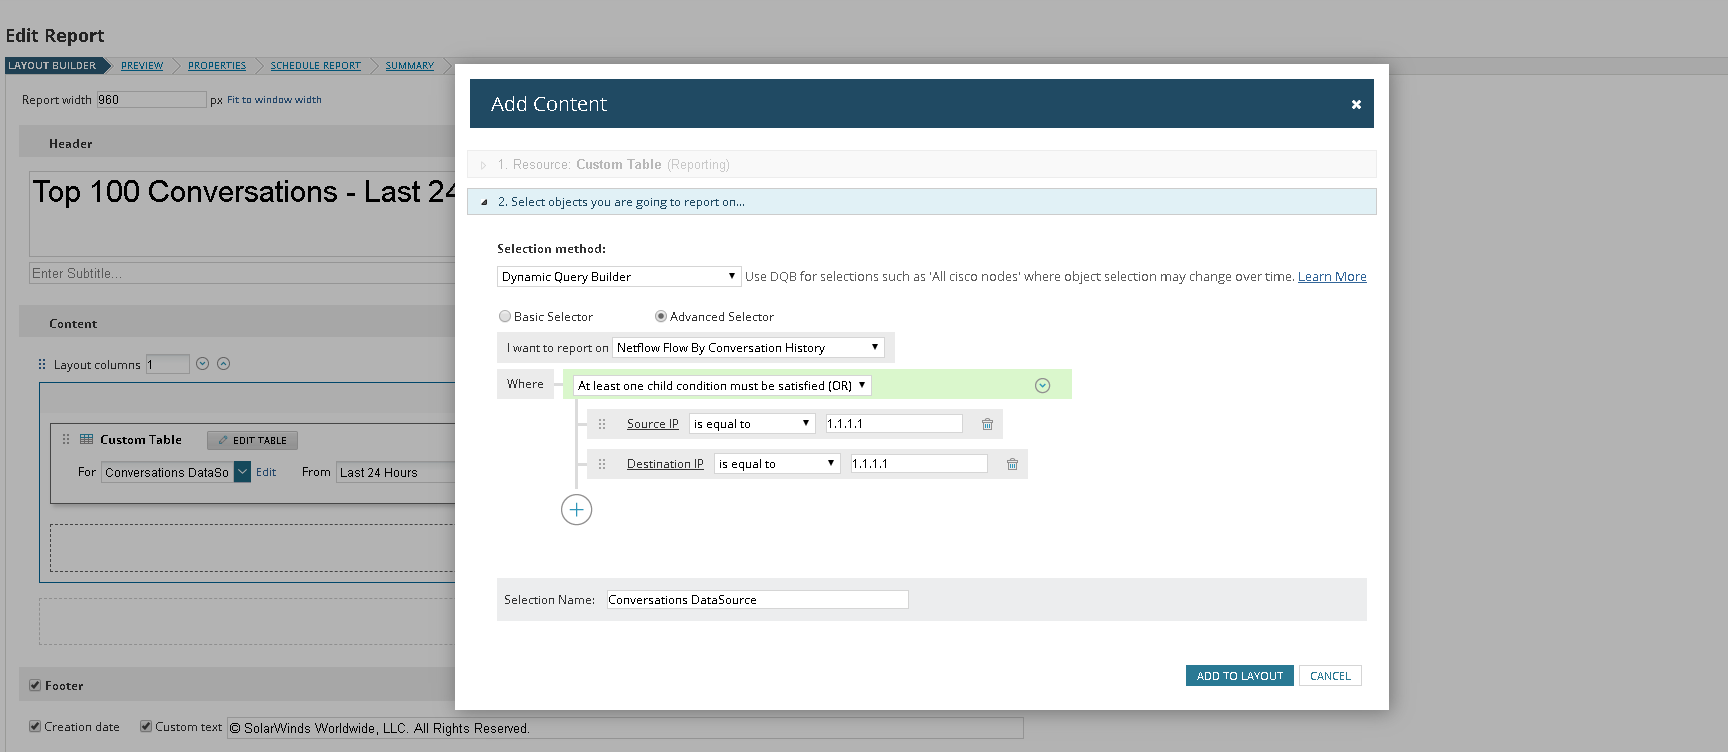Click the Selection Name input field

pos(758,599)
